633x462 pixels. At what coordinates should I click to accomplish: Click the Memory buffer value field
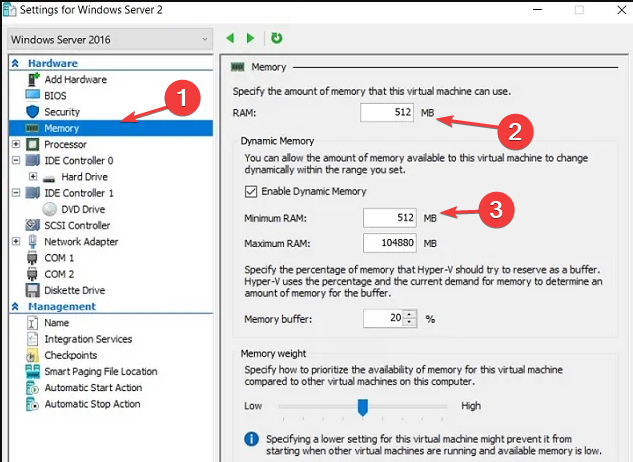coord(384,319)
